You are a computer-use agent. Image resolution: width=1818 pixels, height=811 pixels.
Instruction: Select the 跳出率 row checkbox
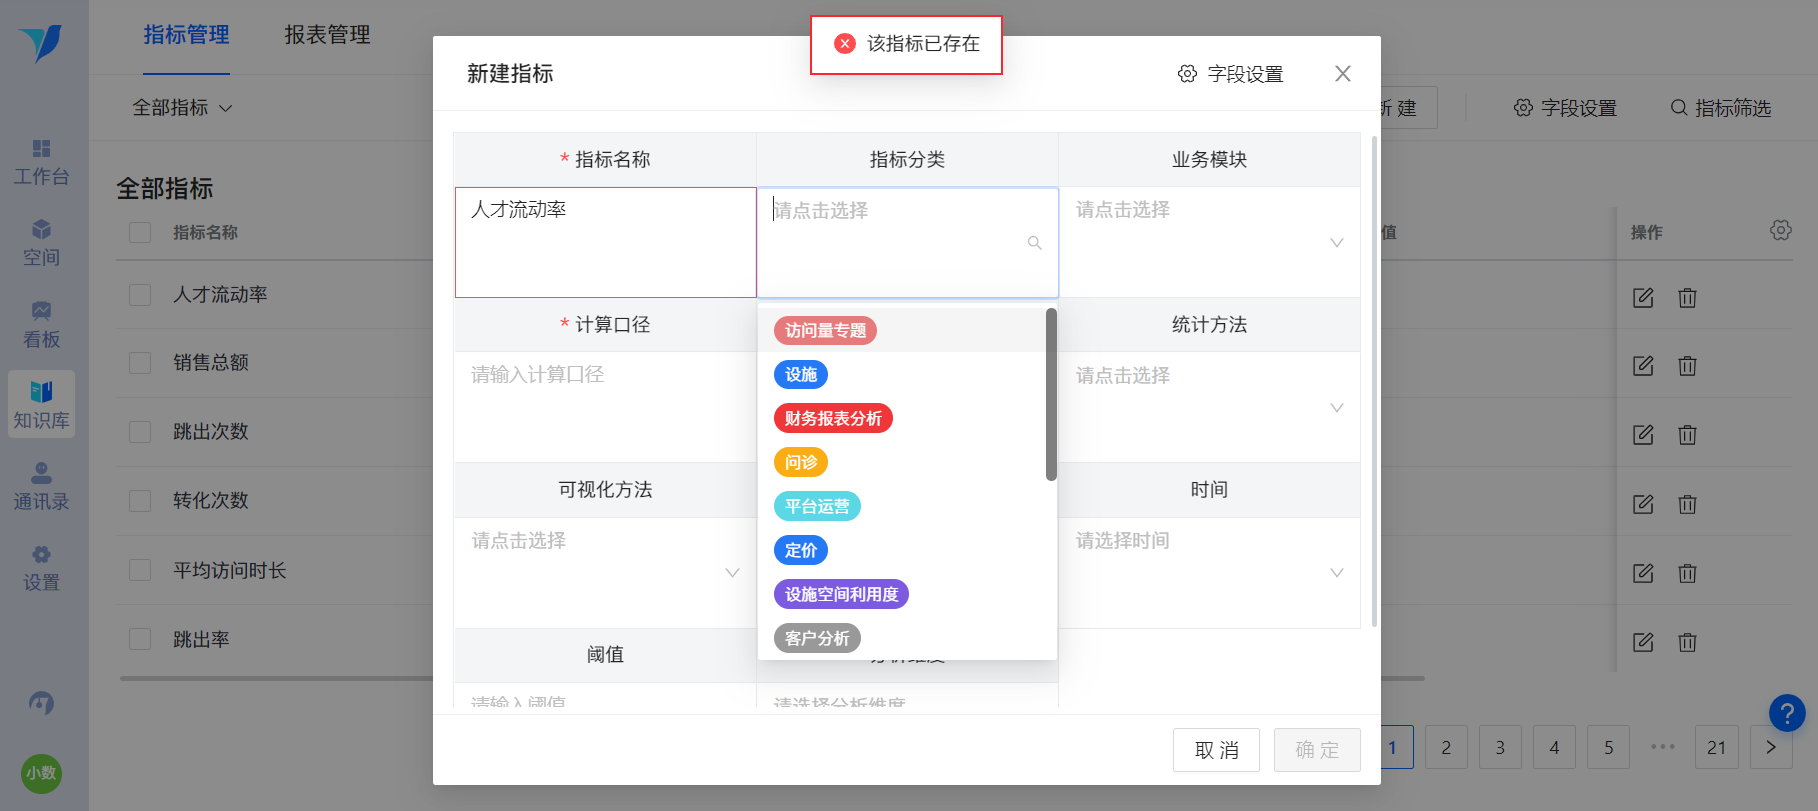(140, 639)
